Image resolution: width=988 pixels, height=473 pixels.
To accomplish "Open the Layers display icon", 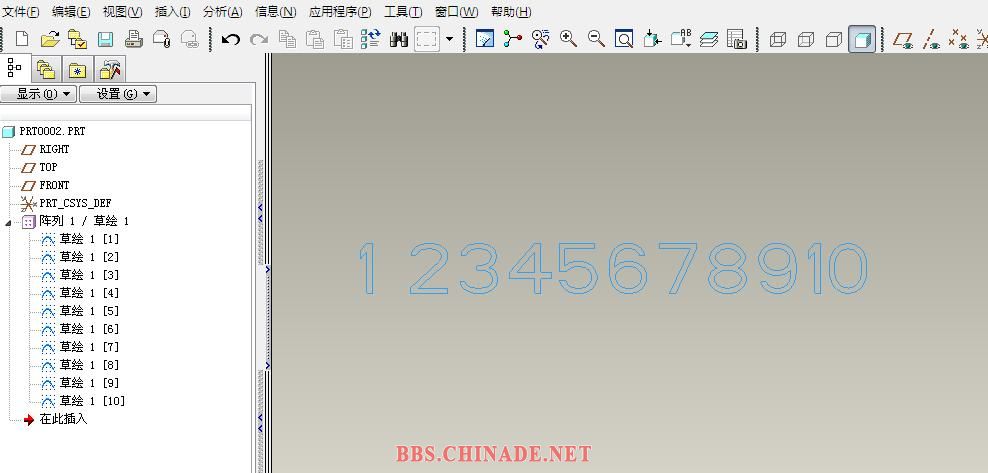I will pos(709,40).
